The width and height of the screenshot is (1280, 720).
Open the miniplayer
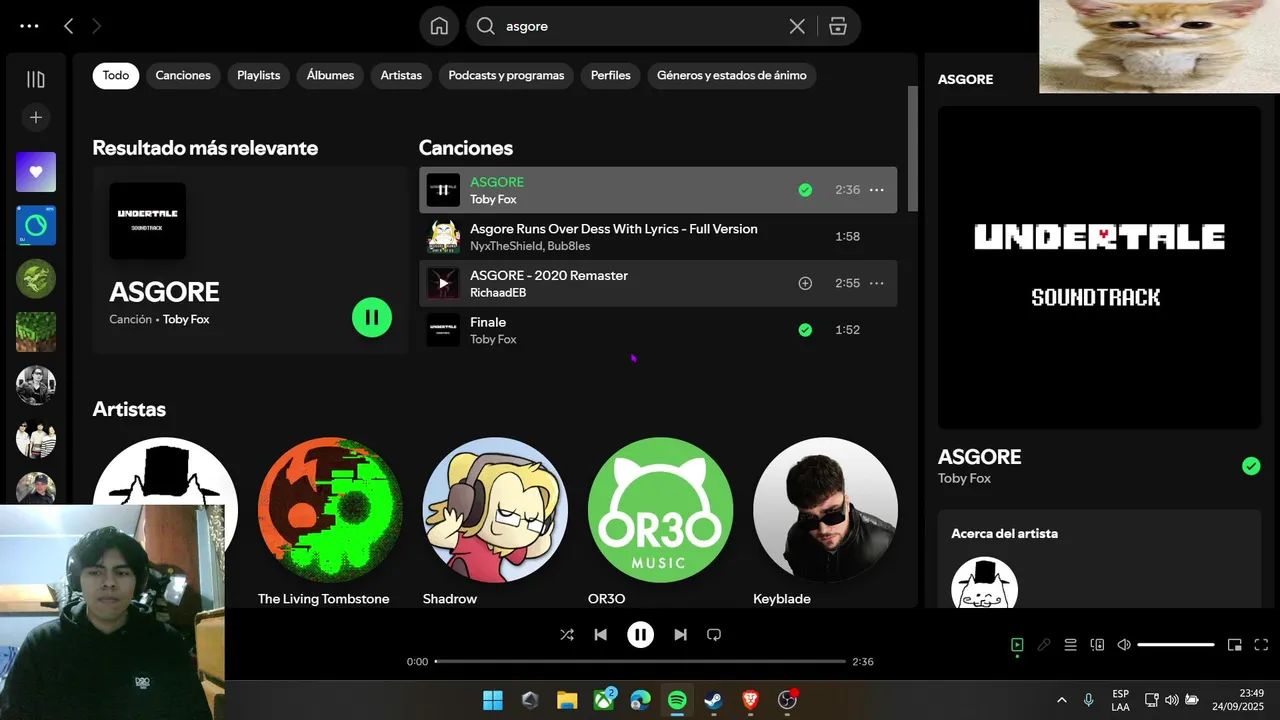(x=1235, y=645)
